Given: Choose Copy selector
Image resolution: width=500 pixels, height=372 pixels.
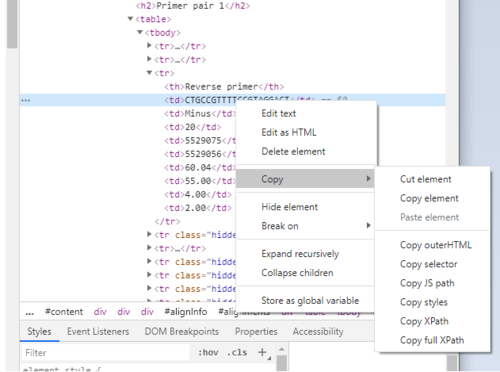Looking at the screenshot, I should click(x=428, y=264).
